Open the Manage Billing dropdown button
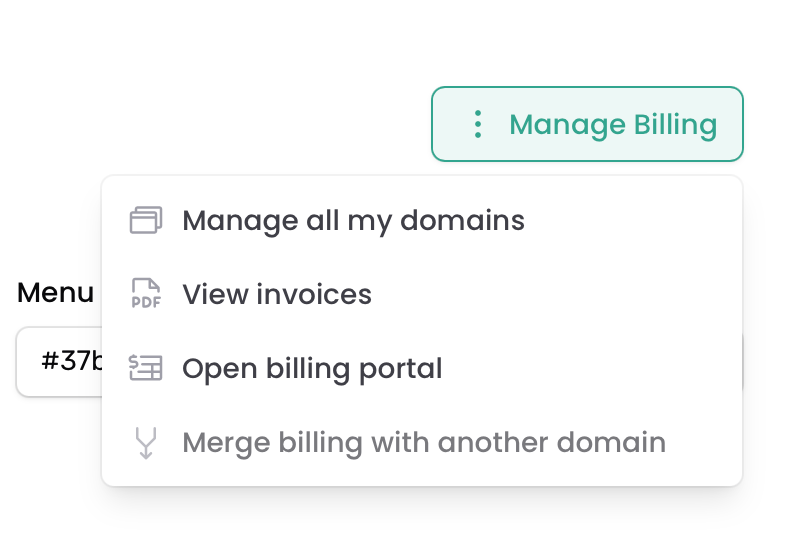Image resolution: width=788 pixels, height=538 pixels. (587, 124)
